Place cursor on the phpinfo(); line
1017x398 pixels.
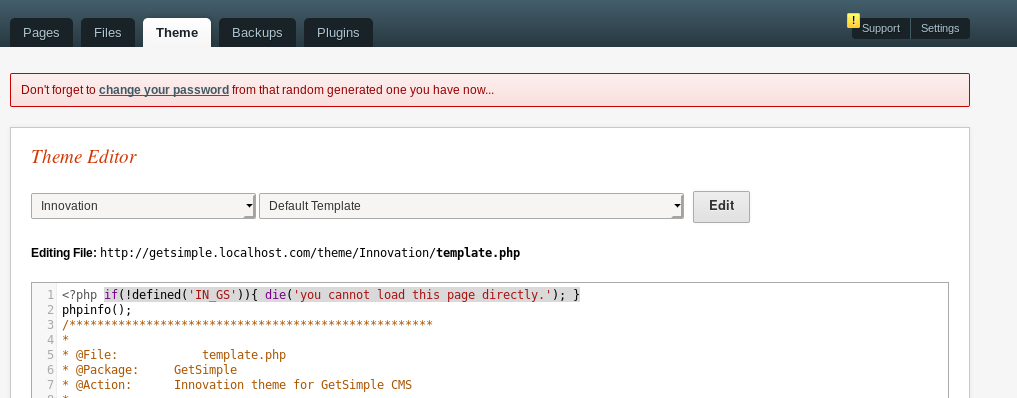click(x=97, y=310)
